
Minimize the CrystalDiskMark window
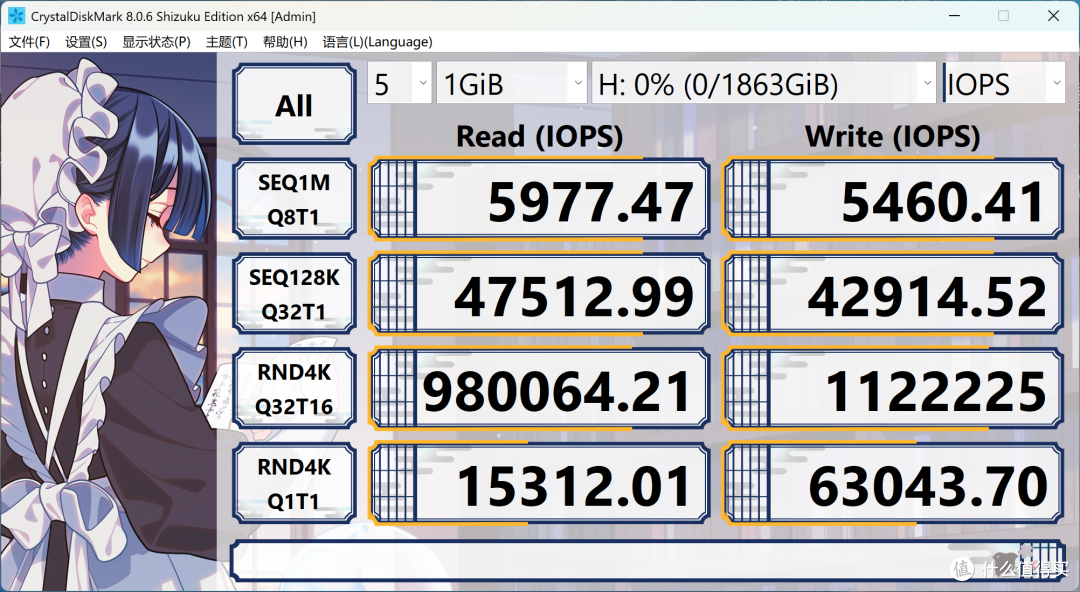coord(954,16)
